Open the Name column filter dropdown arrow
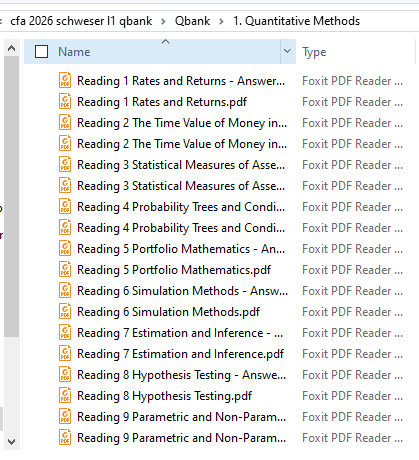 point(287,51)
